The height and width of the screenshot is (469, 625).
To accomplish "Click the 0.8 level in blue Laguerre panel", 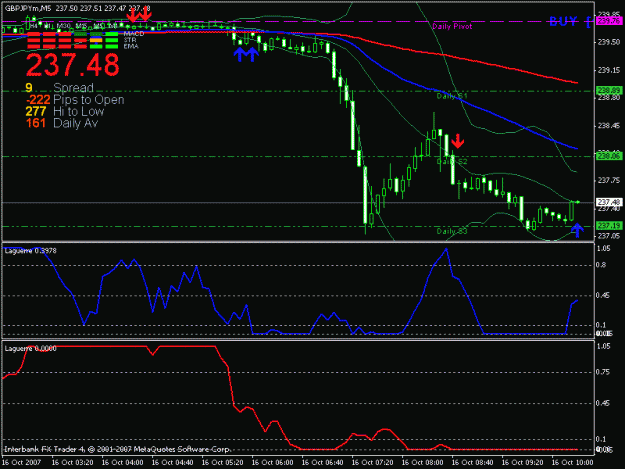I will tap(601, 265).
